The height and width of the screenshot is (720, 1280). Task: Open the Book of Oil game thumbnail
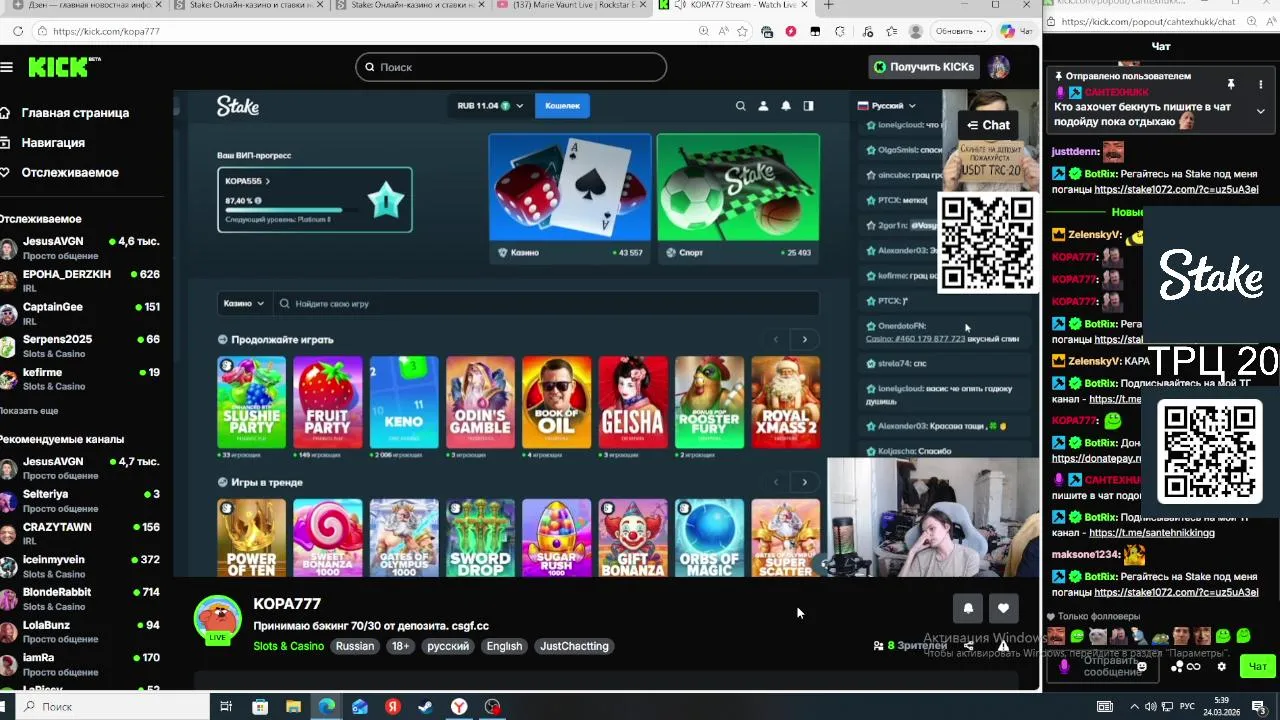(x=556, y=402)
